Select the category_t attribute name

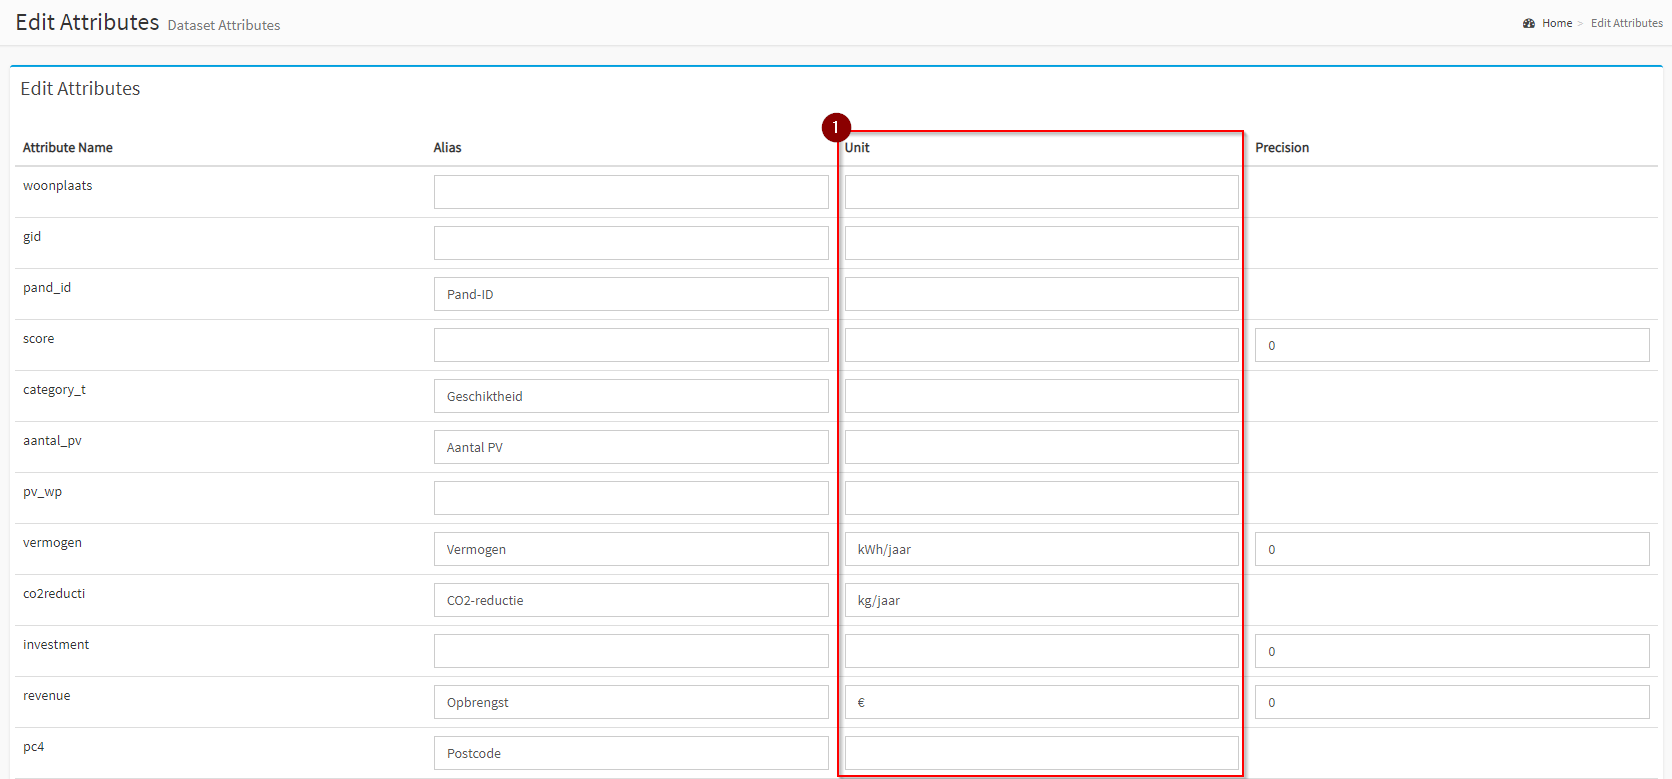(55, 390)
